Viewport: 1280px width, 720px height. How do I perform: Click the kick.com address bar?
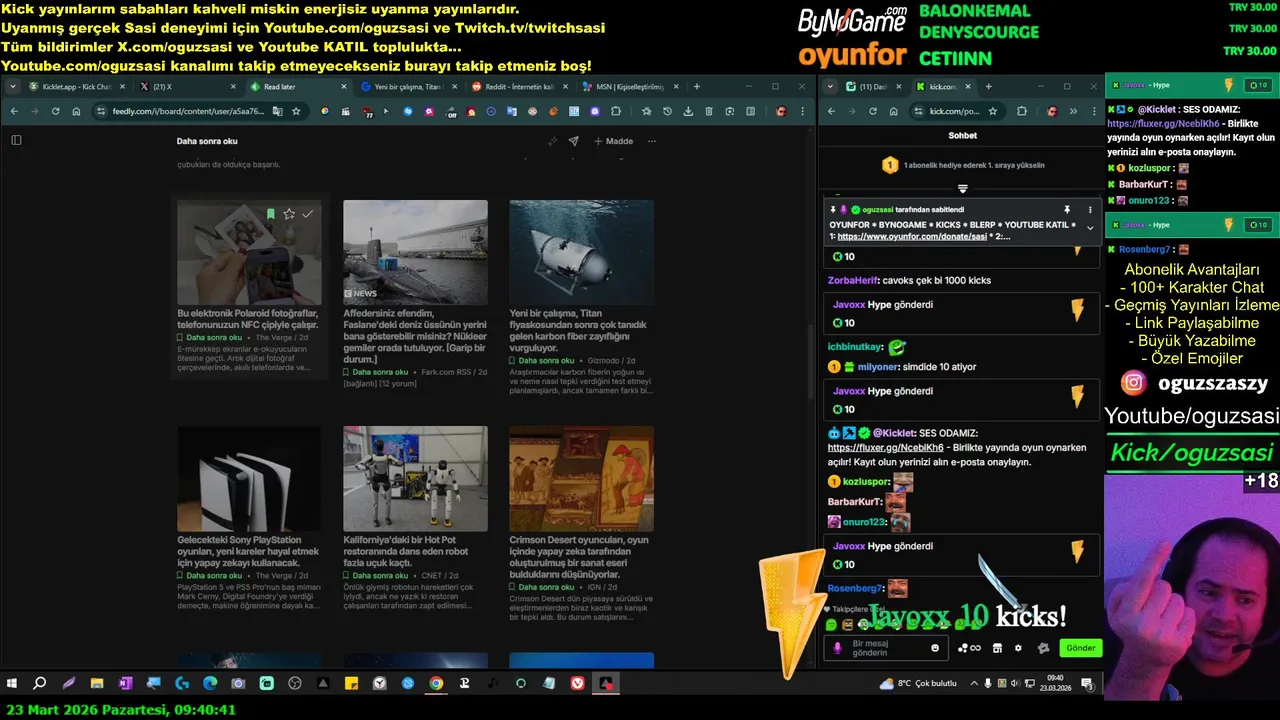click(958, 111)
